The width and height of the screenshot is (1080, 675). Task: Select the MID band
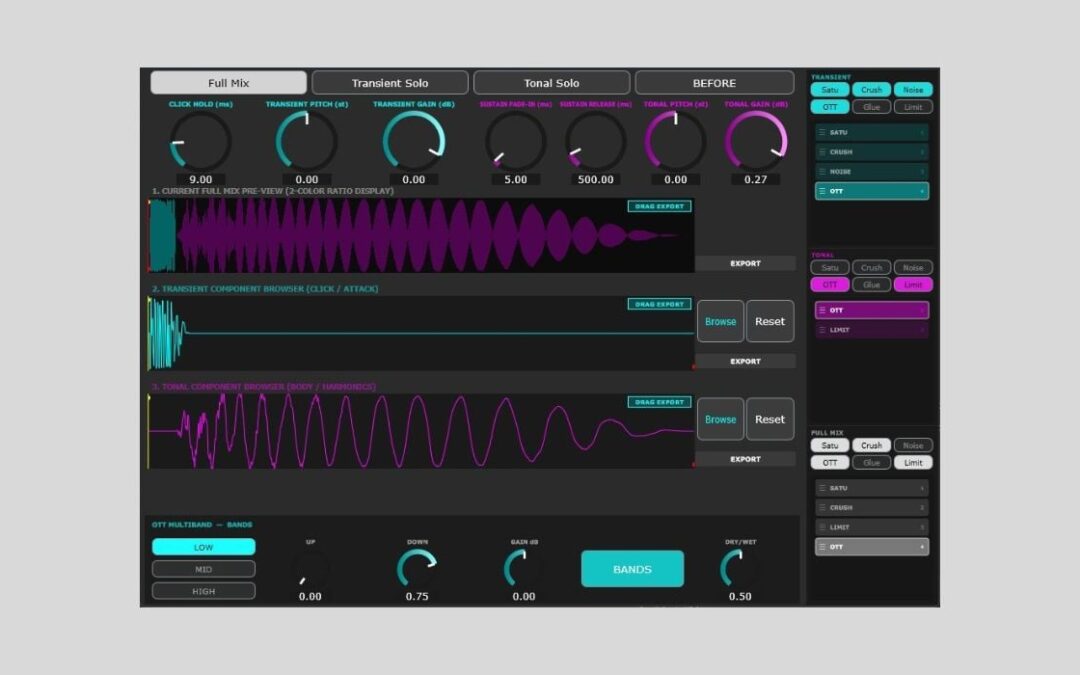tap(203, 569)
